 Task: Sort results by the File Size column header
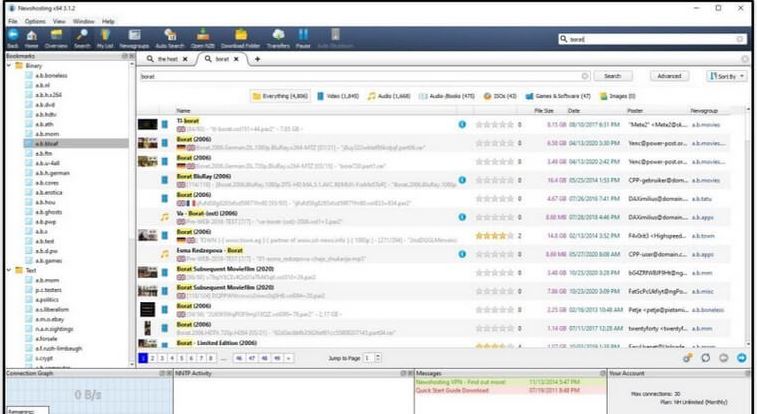(x=544, y=110)
